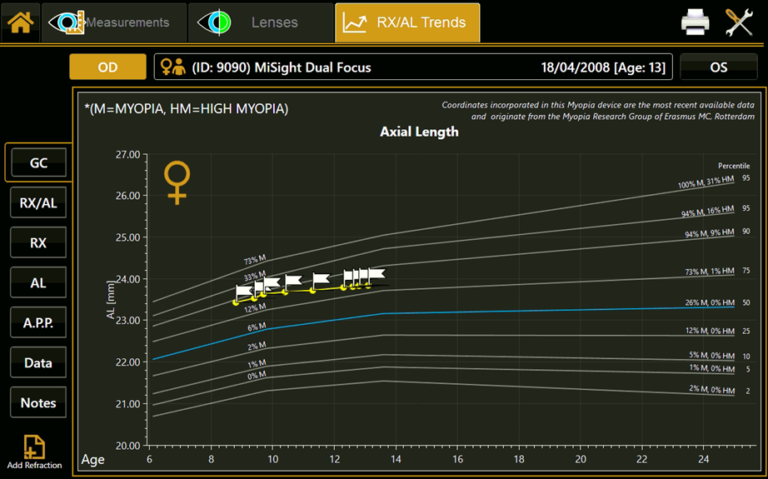Open the RX/AL Trends tab
The height and width of the screenshot is (479, 768).
pos(407,22)
